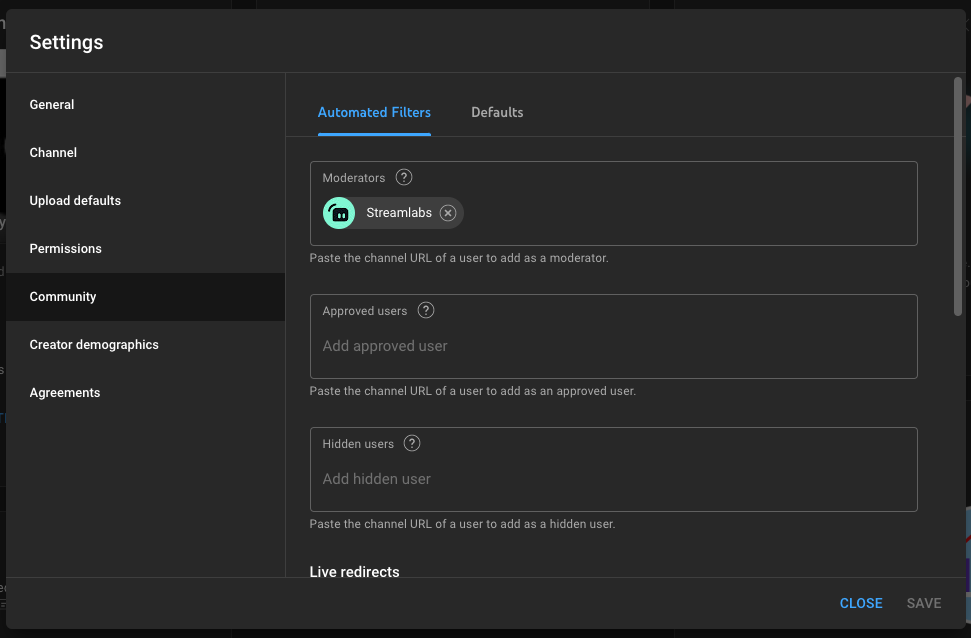Click in the Moderators field after Streamlabs
Viewport: 971px width, 638px height.
click(x=680, y=213)
